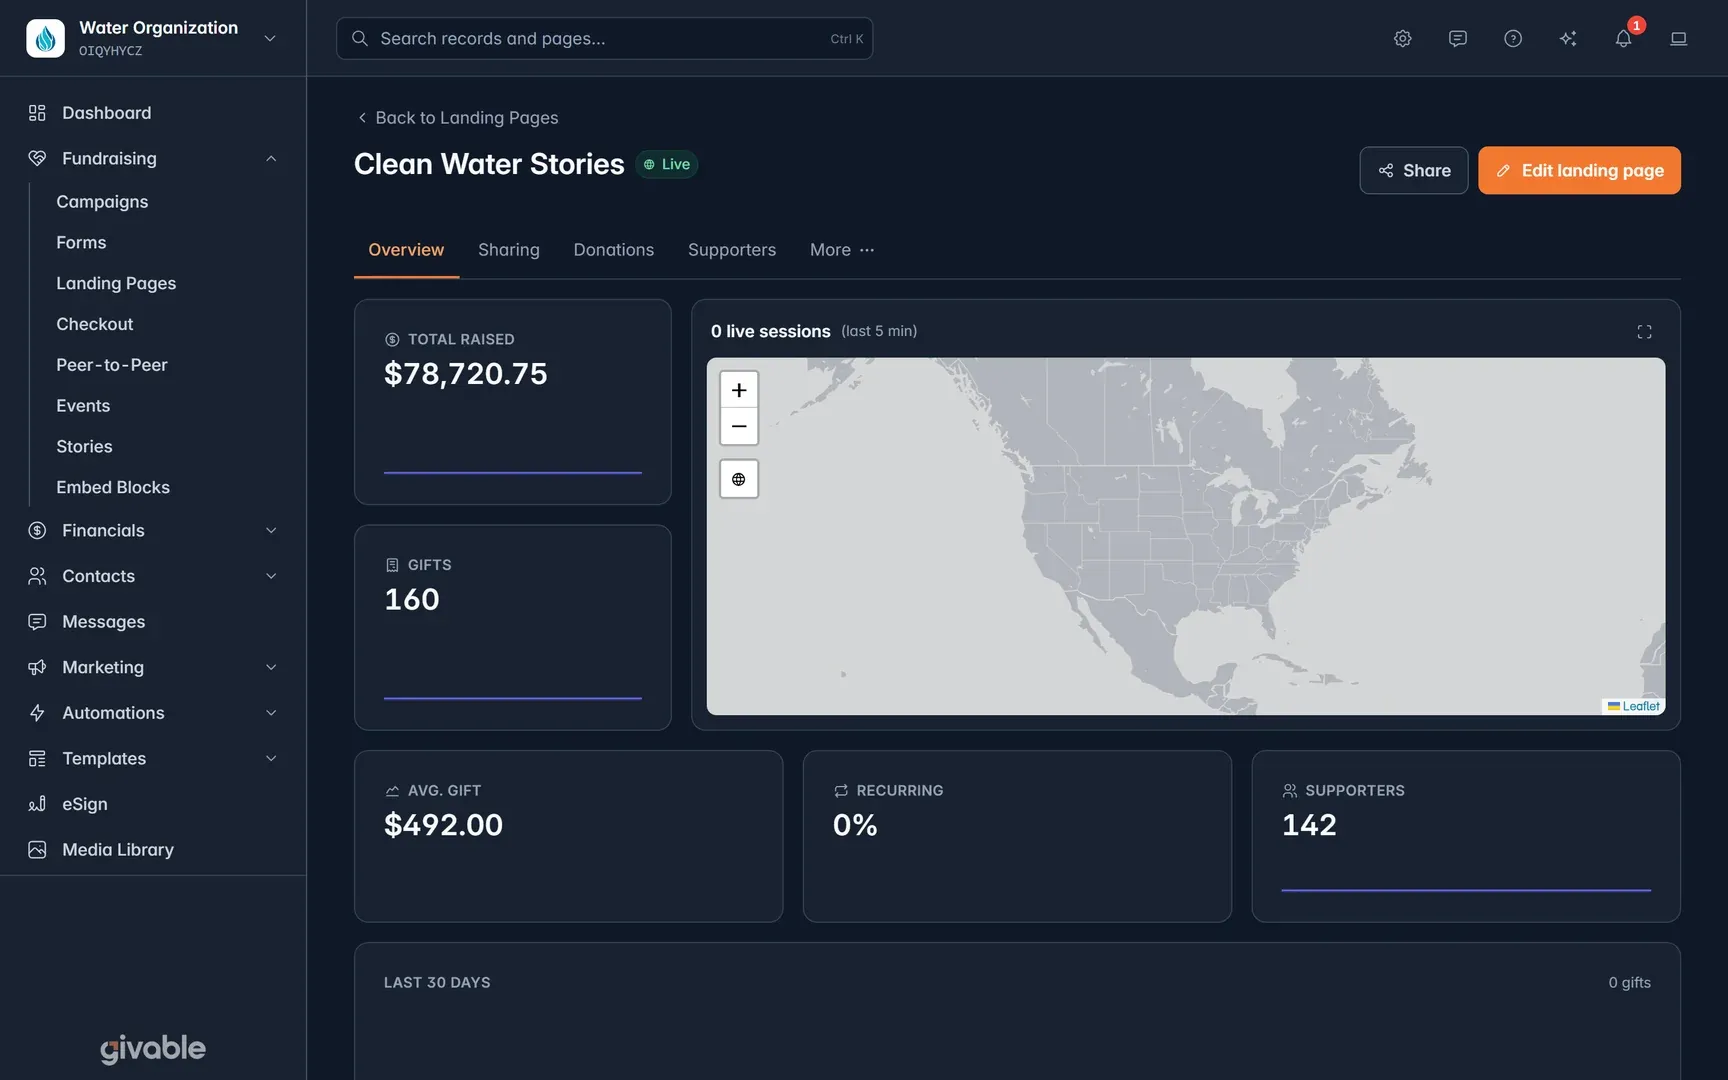Open the Leaflet attribution link
This screenshot has width=1728, height=1080.
(1640, 706)
